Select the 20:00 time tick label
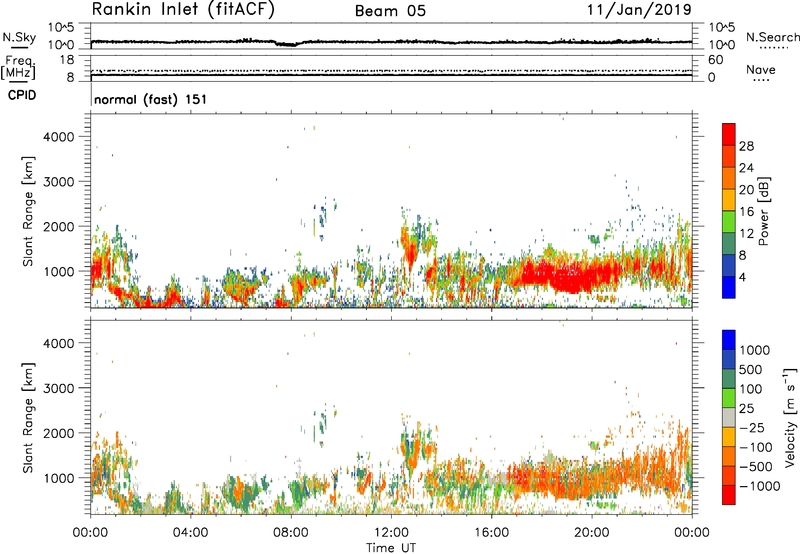Image resolution: width=800 pixels, height=554 pixels. click(592, 533)
